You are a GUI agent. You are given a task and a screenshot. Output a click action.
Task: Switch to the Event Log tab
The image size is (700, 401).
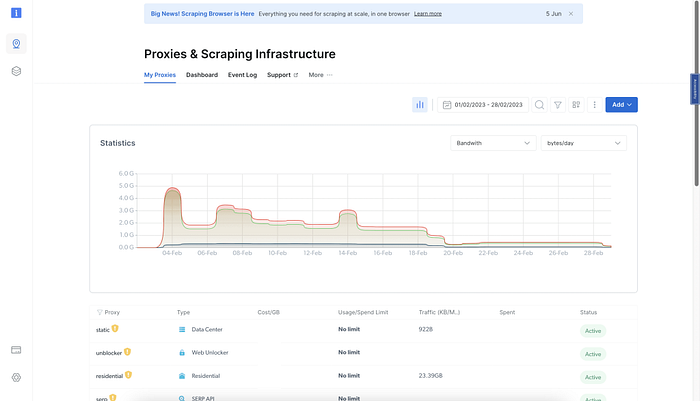[x=242, y=75]
